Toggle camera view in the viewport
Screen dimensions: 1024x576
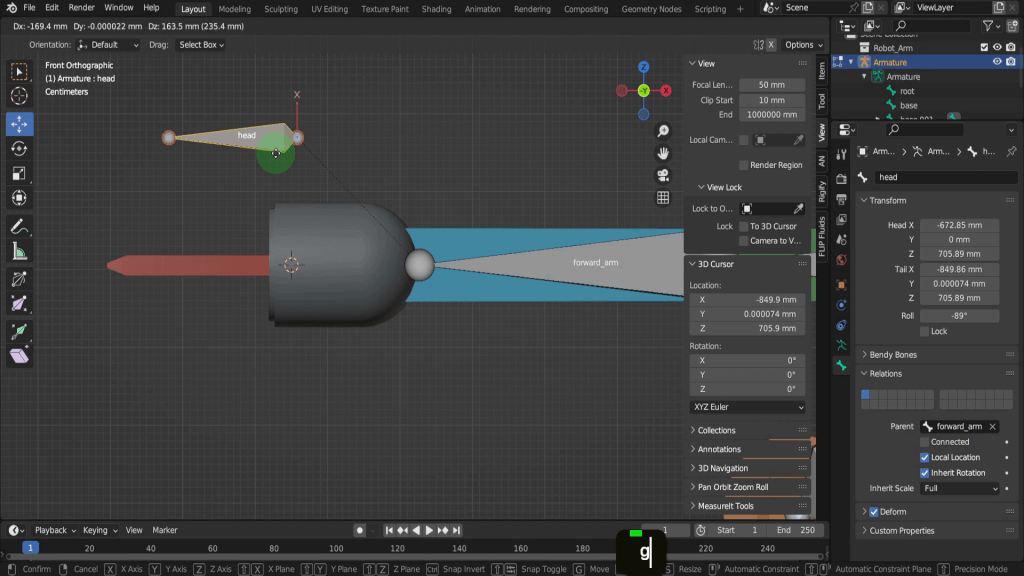tap(663, 175)
